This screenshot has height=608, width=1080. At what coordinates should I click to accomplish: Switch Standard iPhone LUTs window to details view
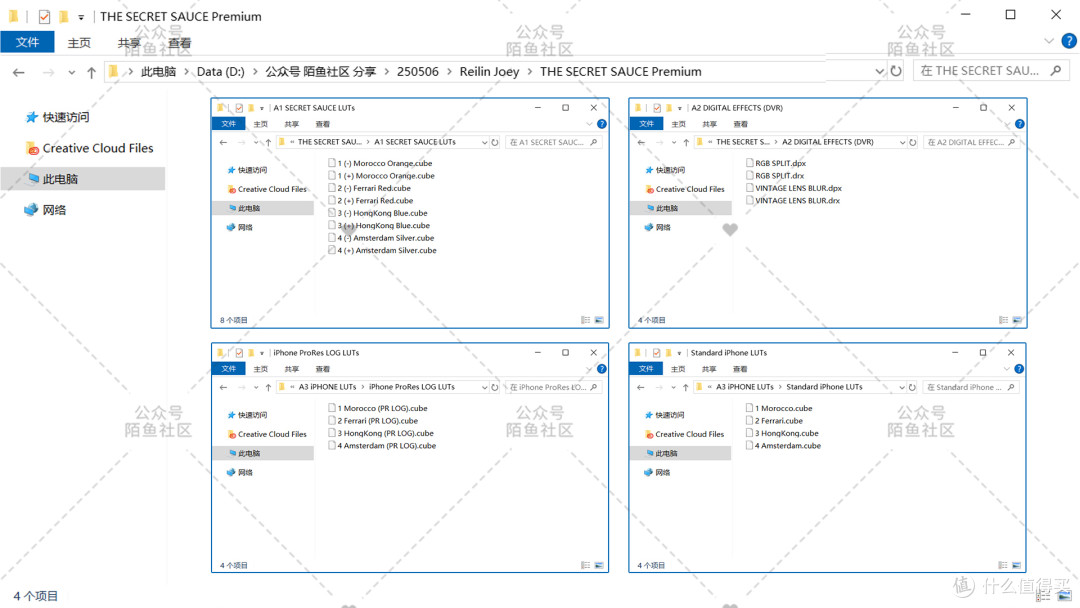(1003, 565)
